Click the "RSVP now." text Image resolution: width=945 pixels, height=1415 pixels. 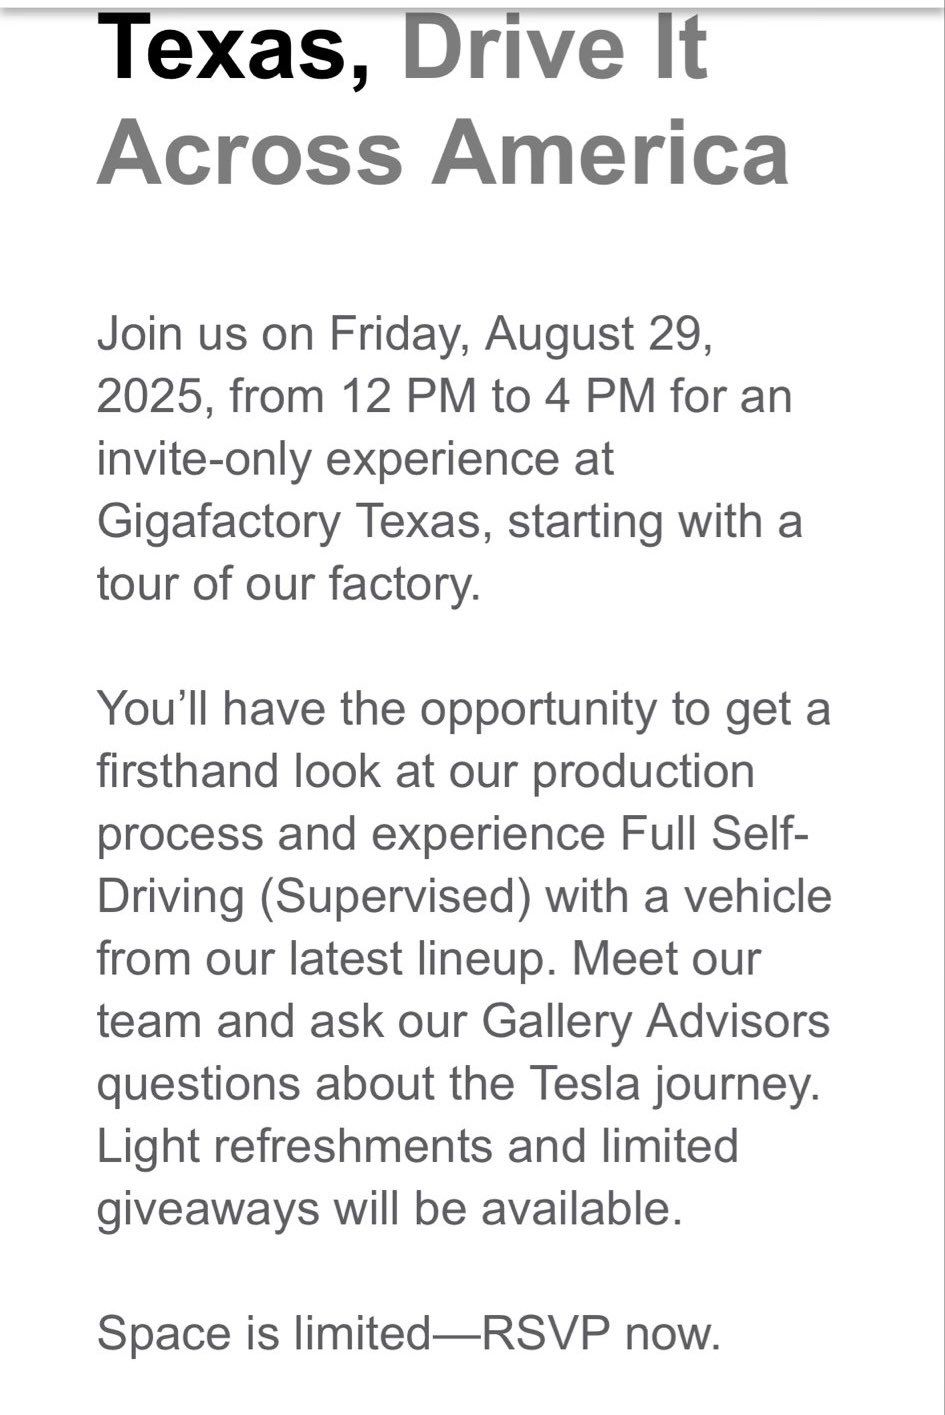602,1334
